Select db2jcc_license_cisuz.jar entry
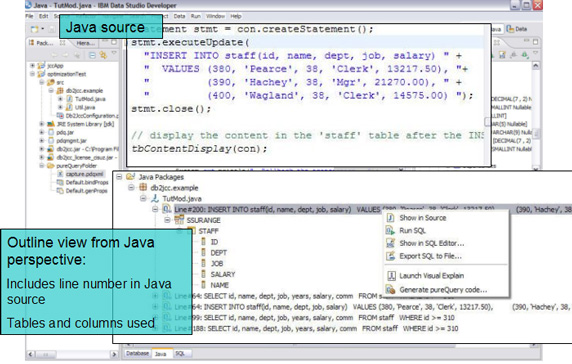Image resolution: width=572 pixels, height=364 pixels. [x=87, y=158]
